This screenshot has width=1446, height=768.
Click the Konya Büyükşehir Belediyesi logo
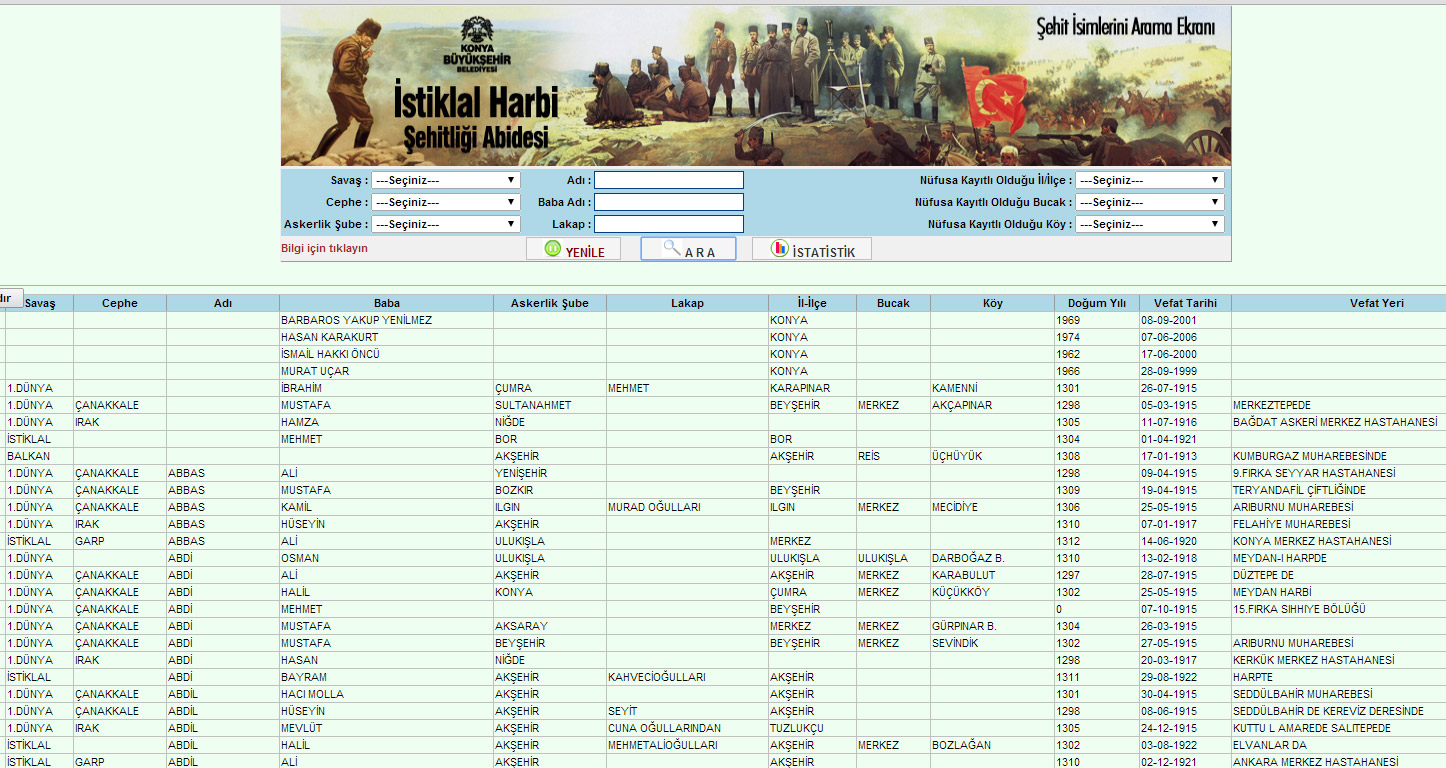(476, 46)
